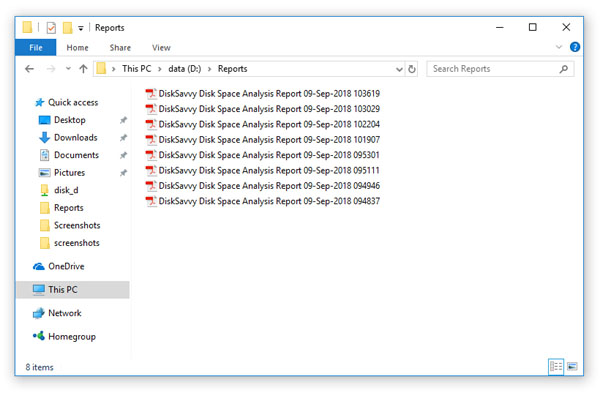The image size is (600, 393).
Task: Open the File menu
Action: (x=36, y=47)
